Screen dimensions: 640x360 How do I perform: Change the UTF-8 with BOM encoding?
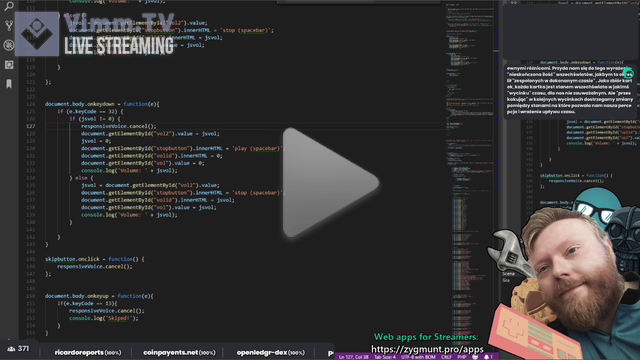point(418,357)
